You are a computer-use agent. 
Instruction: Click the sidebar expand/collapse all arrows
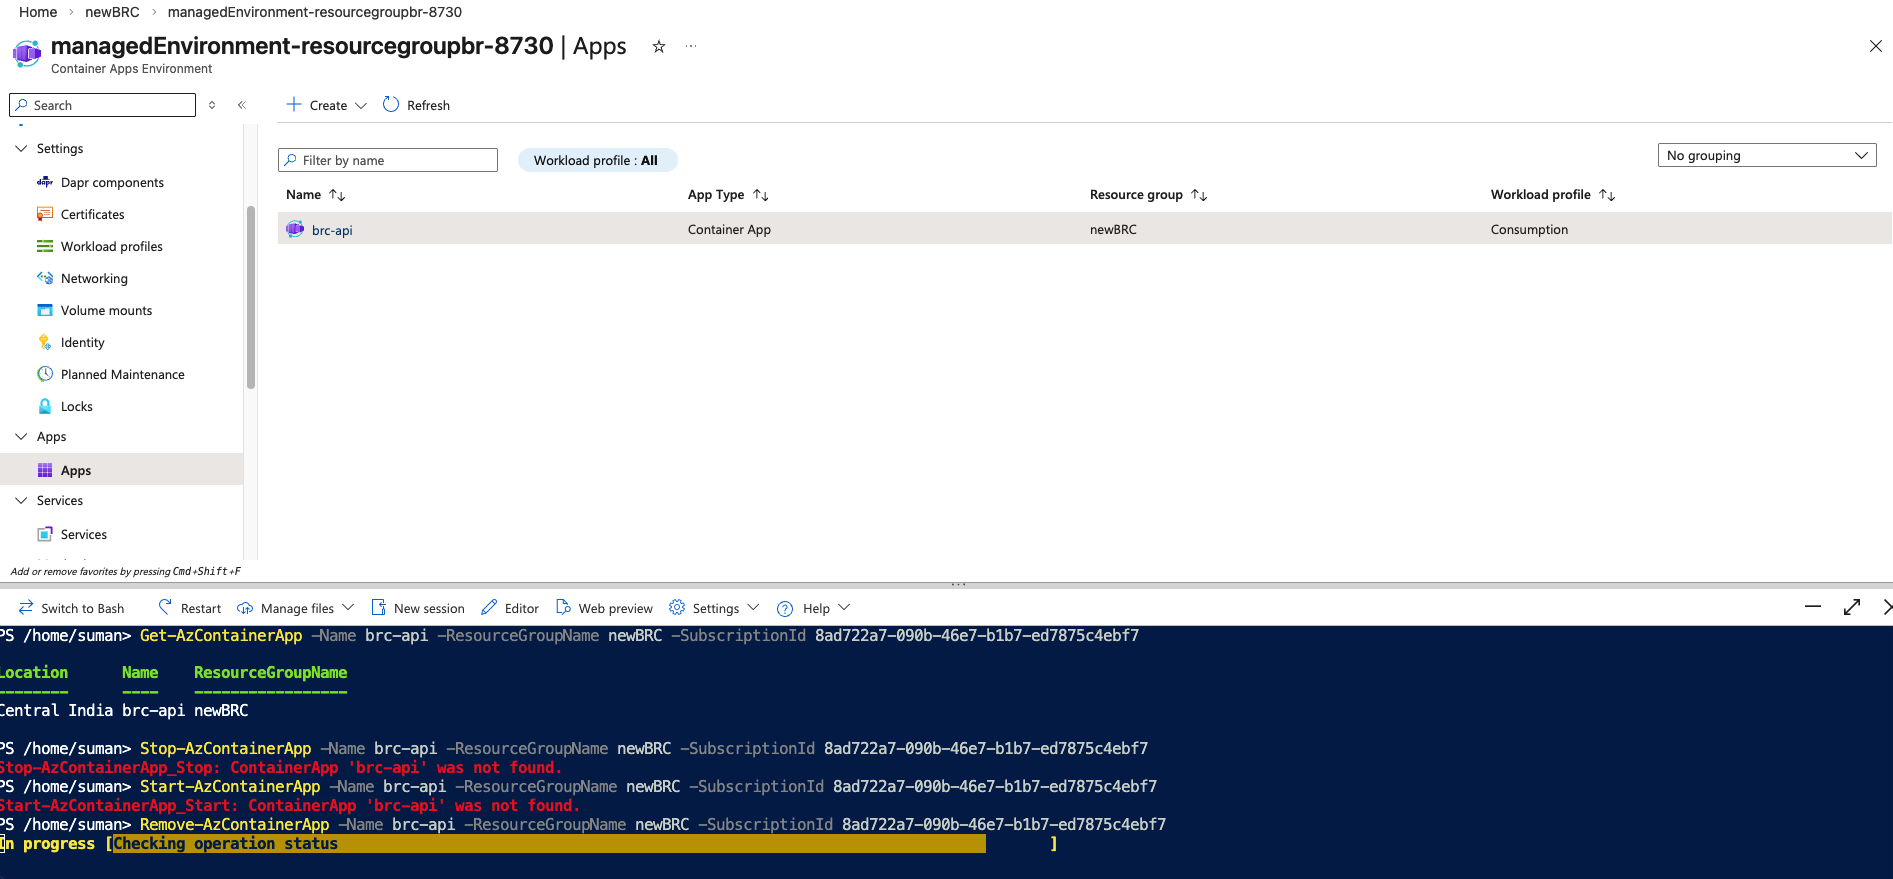click(x=212, y=105)
